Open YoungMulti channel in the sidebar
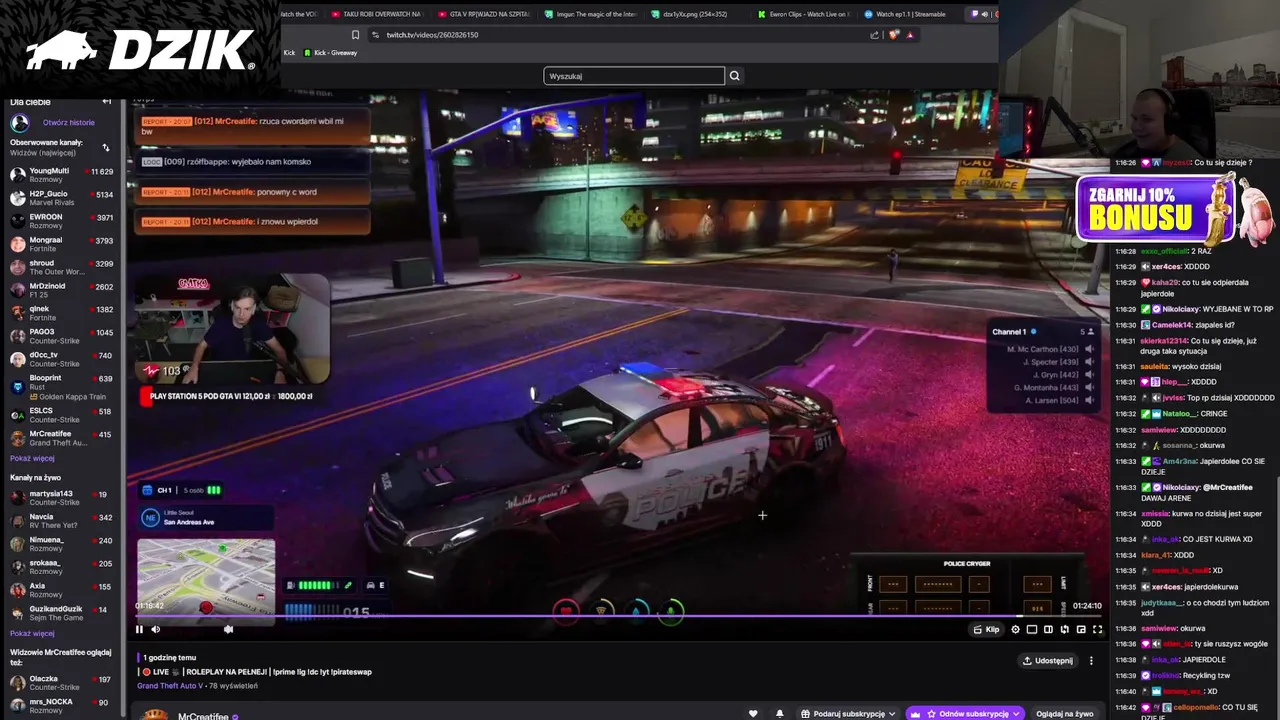 pyautogui.click(x=62, y=175)
